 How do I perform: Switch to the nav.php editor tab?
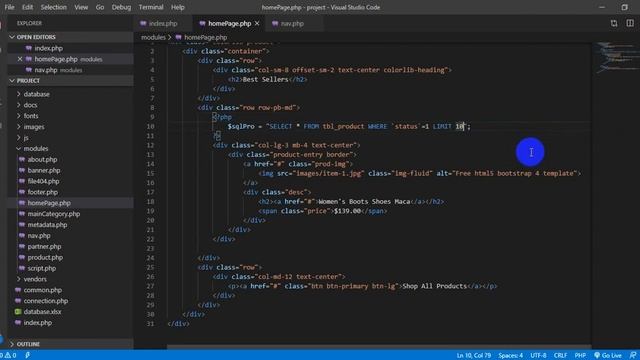click(293, 23)
